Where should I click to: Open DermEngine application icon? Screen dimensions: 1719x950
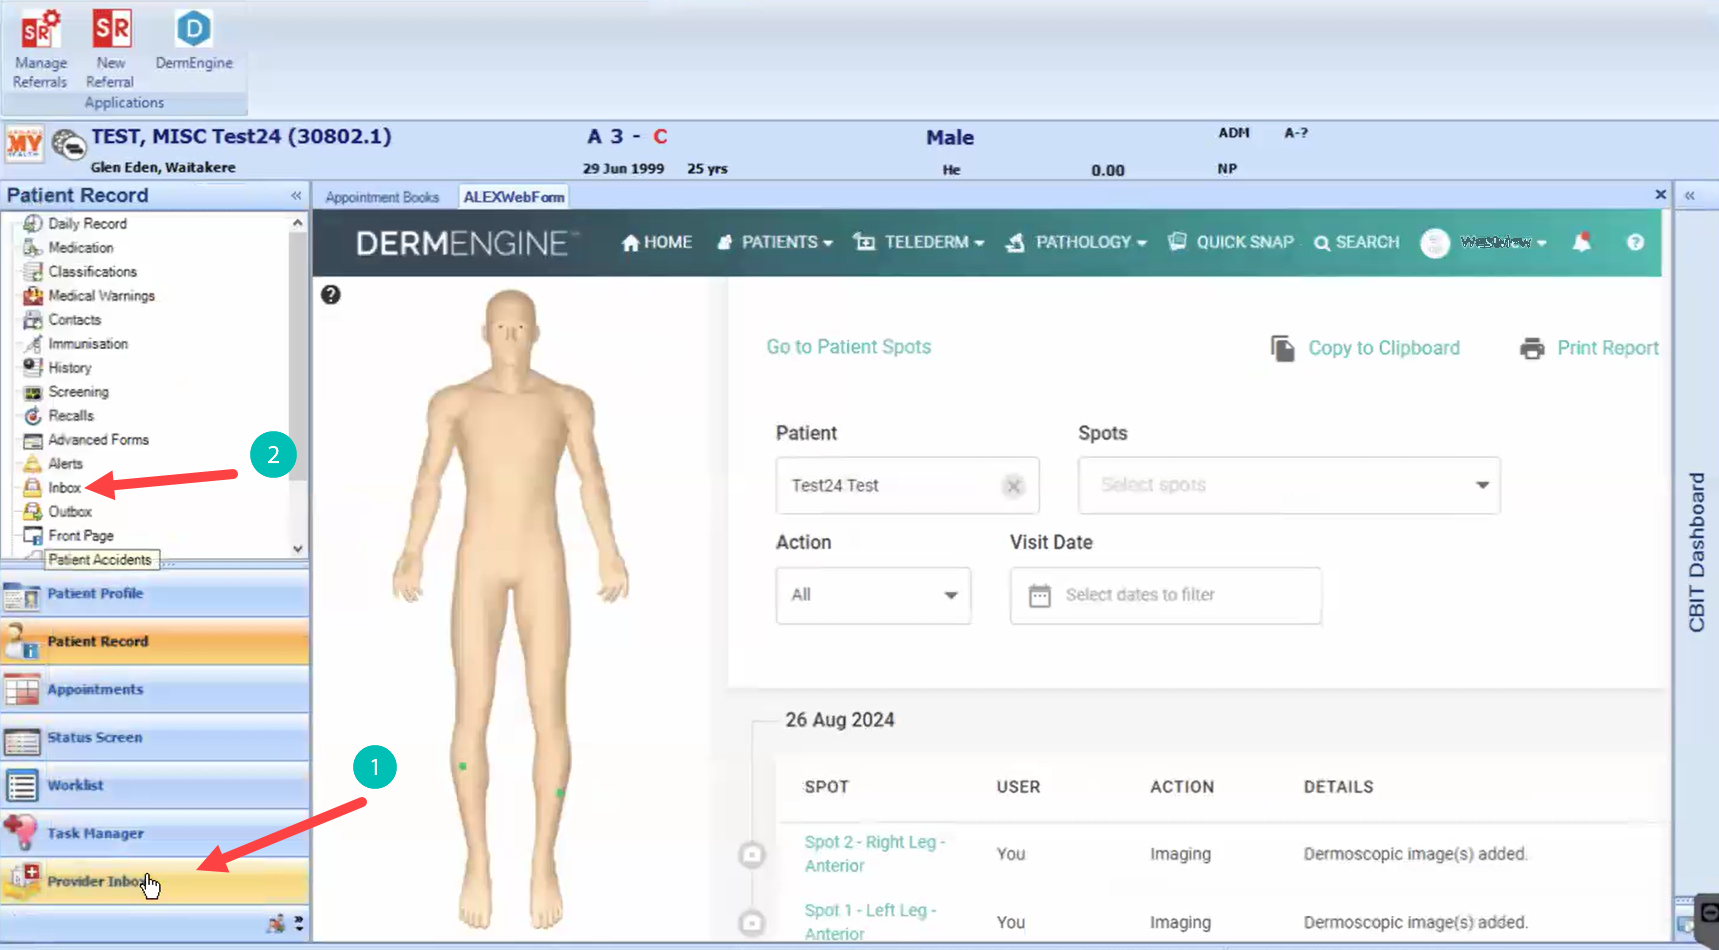(194, 41)
